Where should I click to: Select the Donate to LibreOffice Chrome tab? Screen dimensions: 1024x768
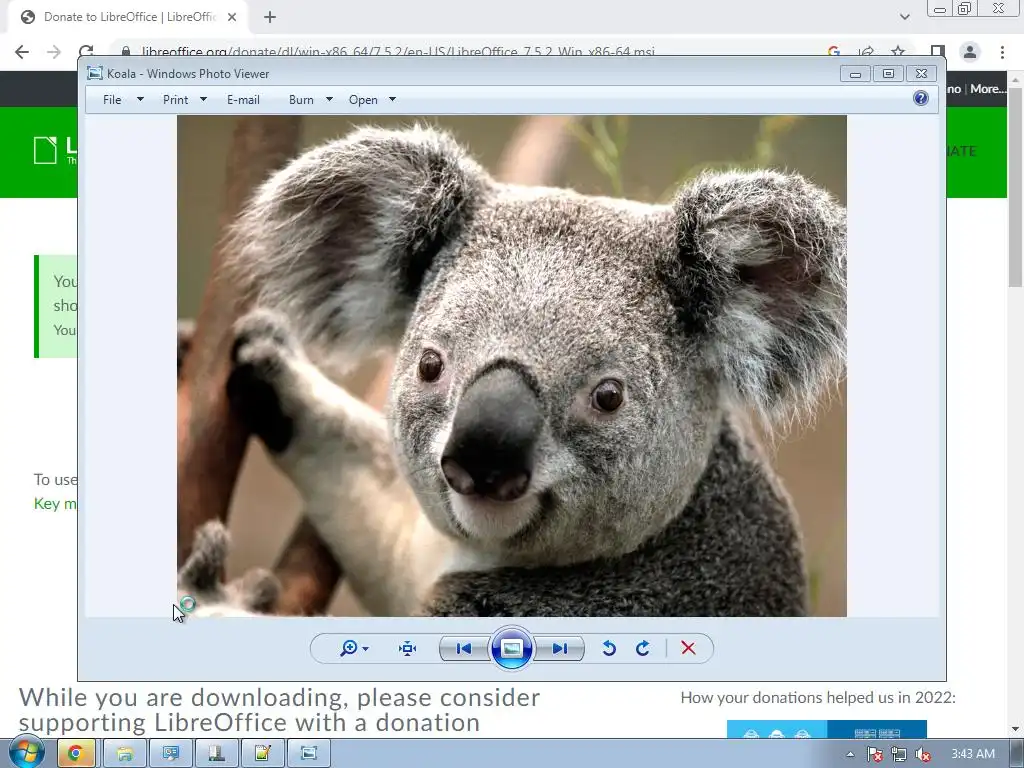pyautogui.click(x=129, y=17)
